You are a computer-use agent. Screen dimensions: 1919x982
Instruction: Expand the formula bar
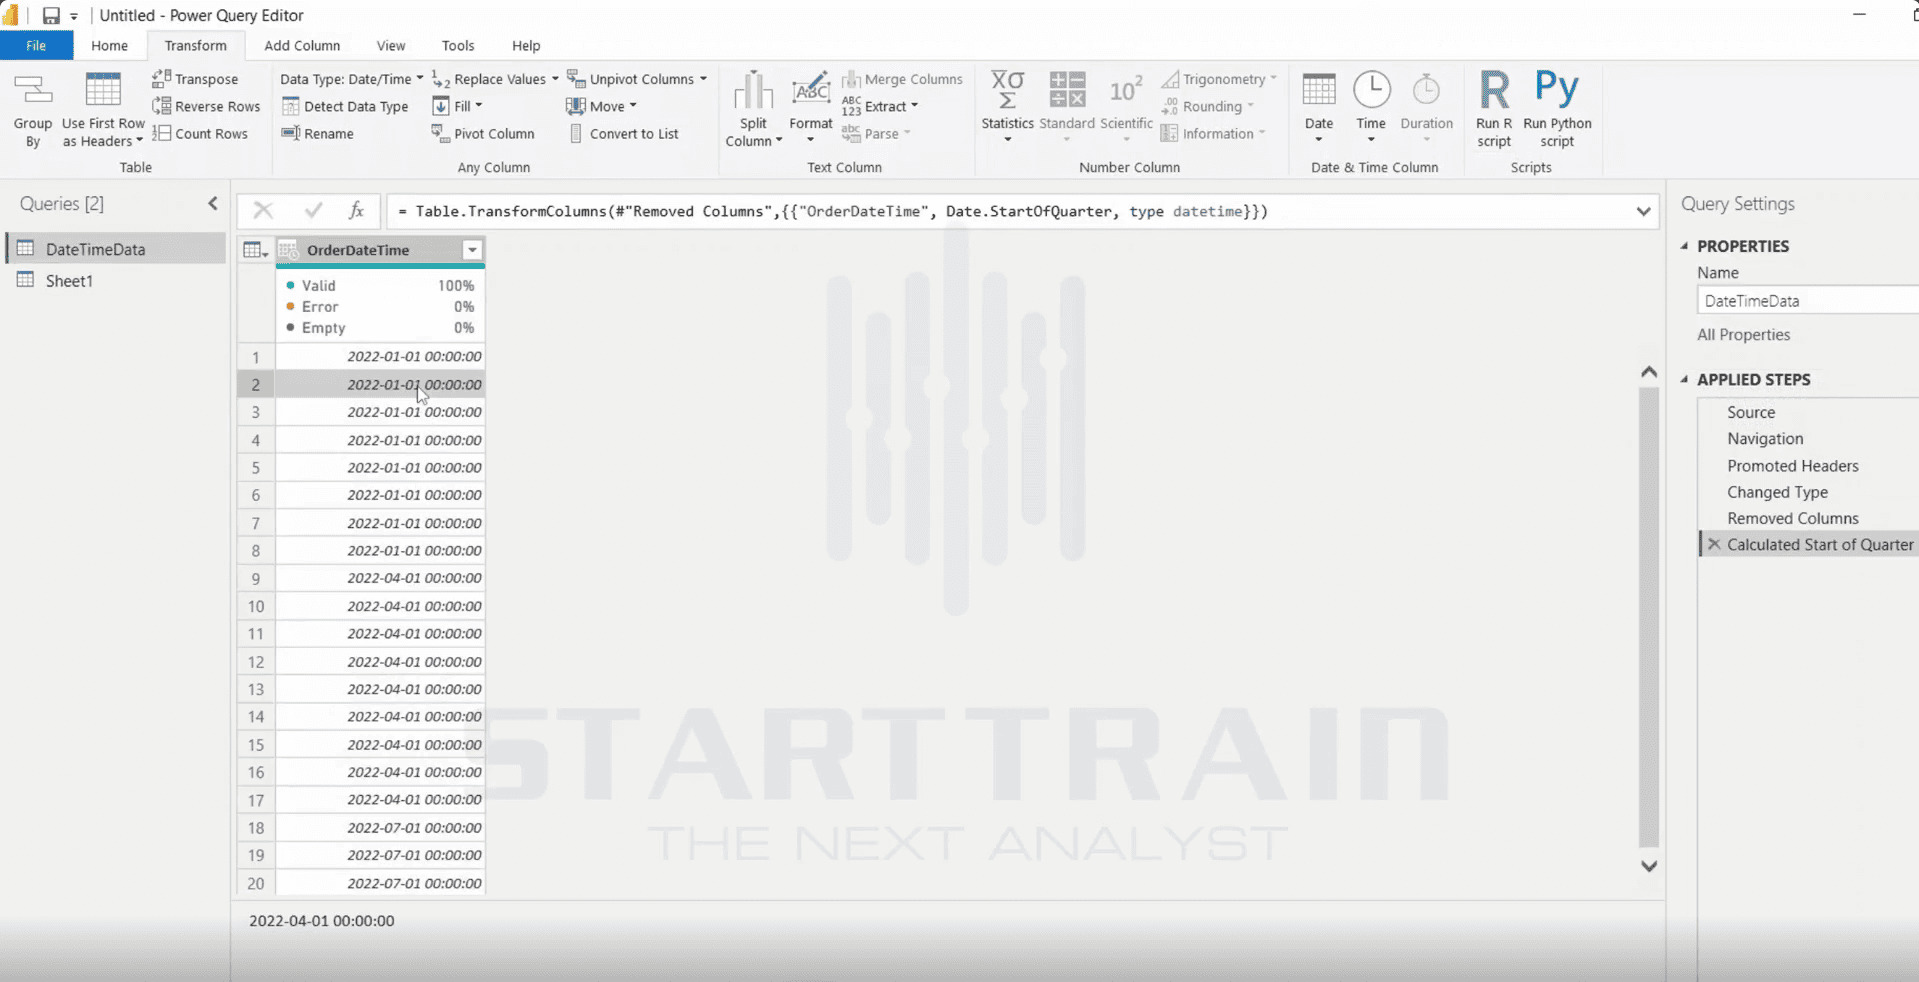[1643, 211]
